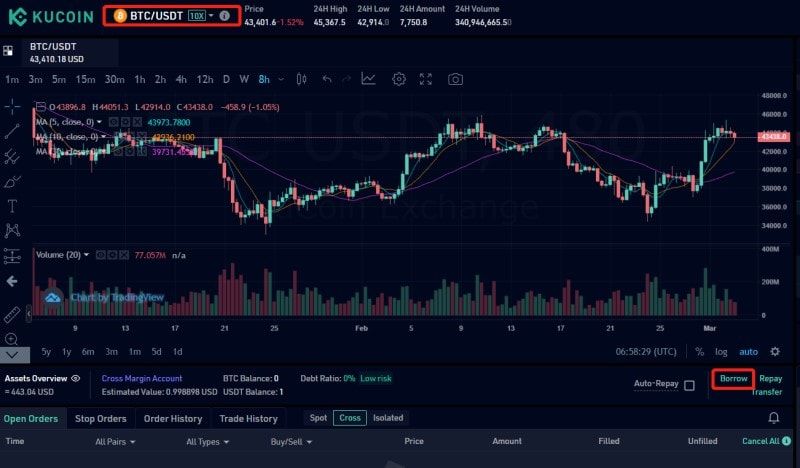Redo the last chart action
This screenshot has height=468, width=800.
[x=346, y=79]
